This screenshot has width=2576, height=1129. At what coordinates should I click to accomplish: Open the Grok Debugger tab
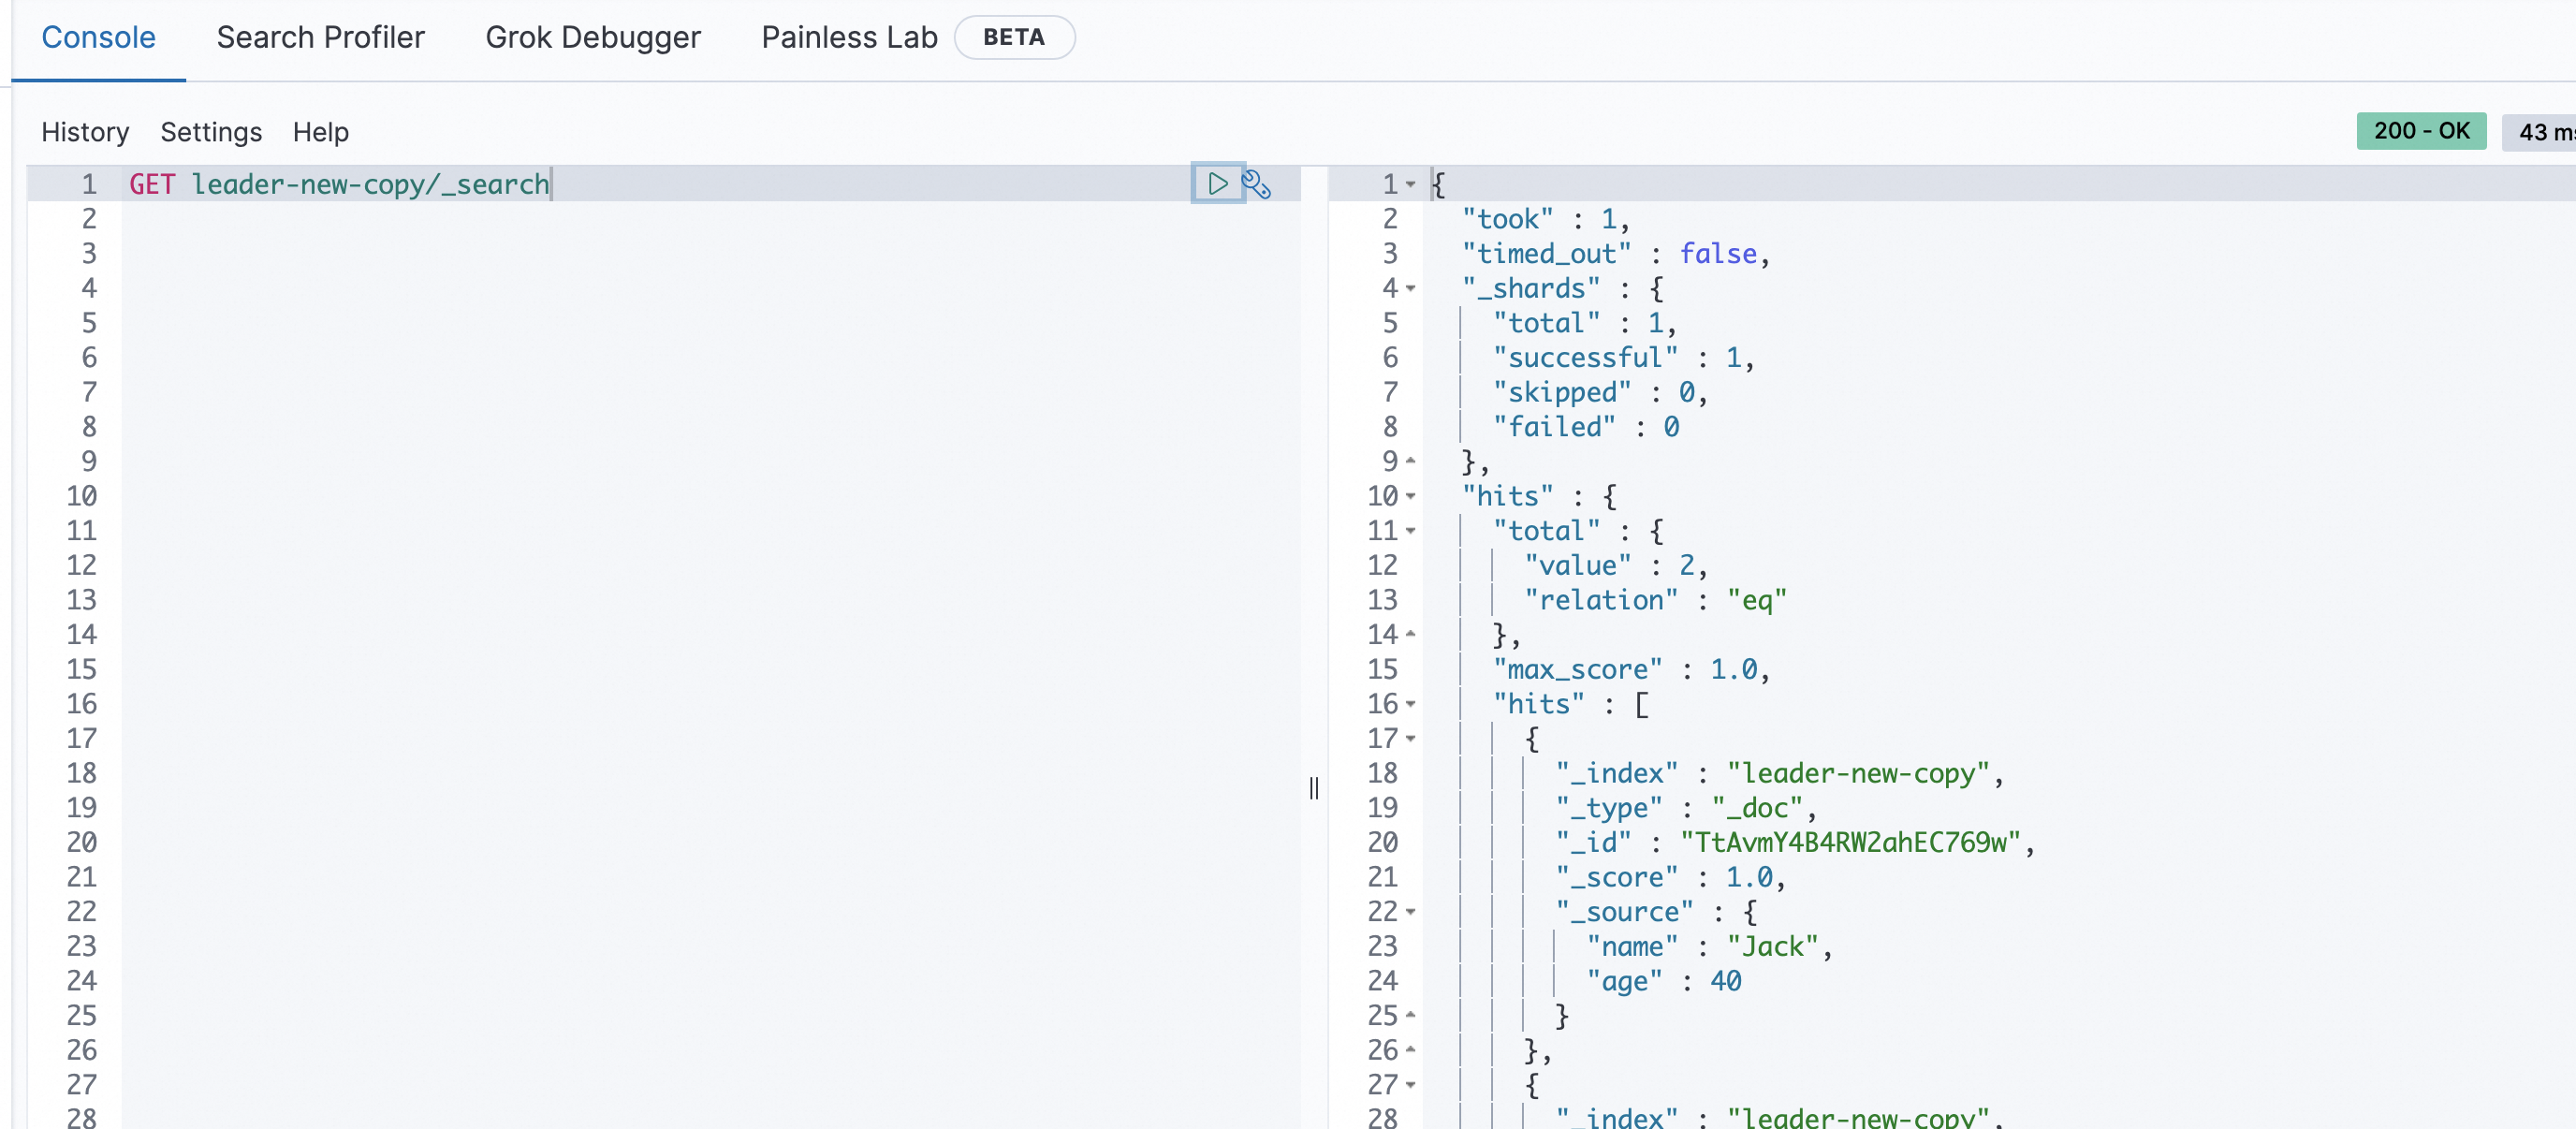592,37
